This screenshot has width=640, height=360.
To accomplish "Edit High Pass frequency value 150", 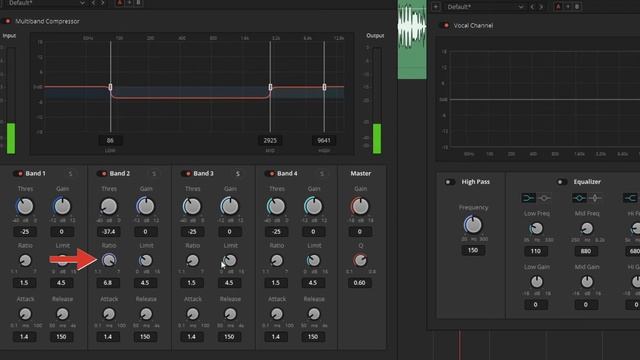I will coord(473,250).
